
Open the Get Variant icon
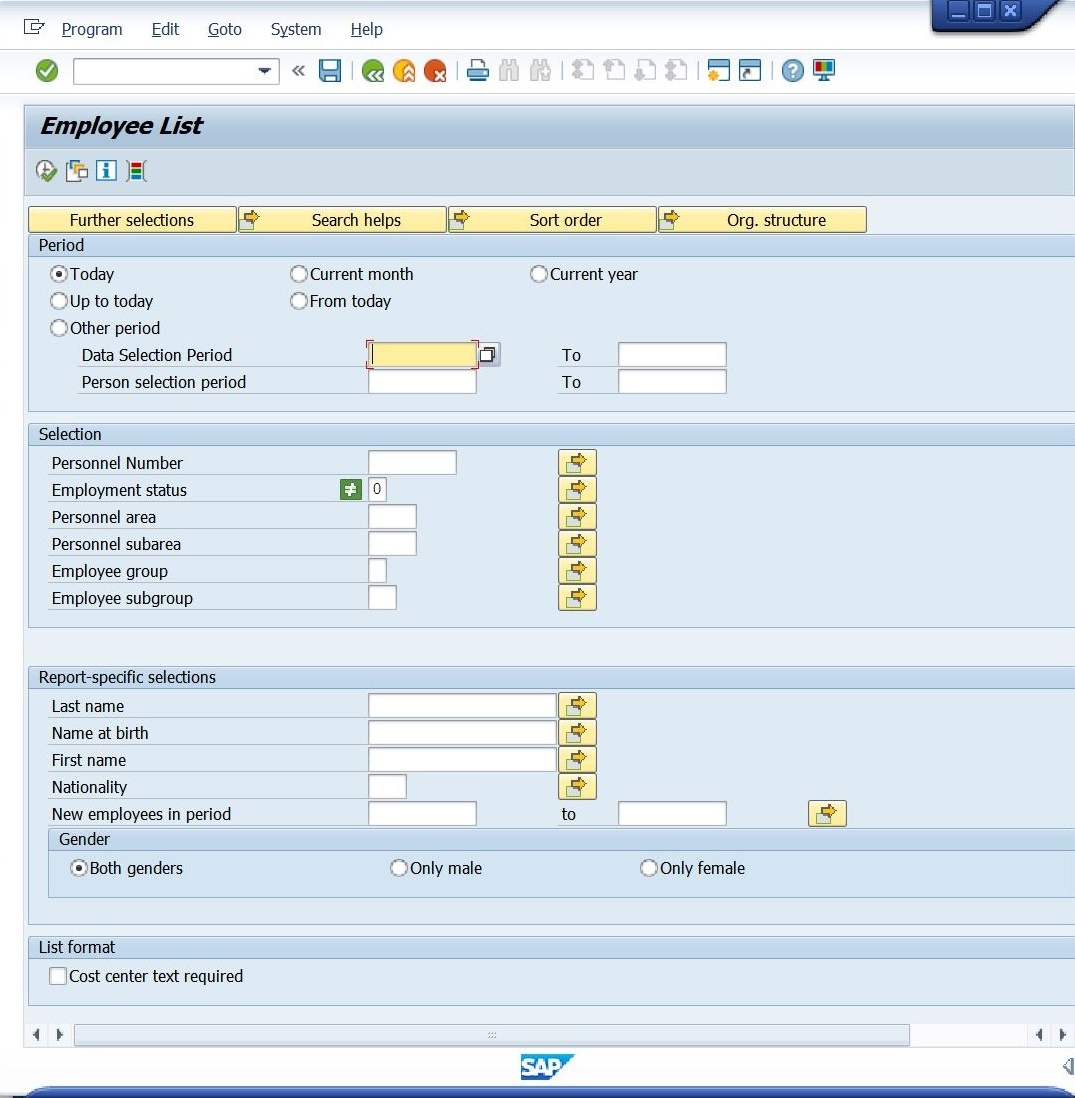(75, 171)
